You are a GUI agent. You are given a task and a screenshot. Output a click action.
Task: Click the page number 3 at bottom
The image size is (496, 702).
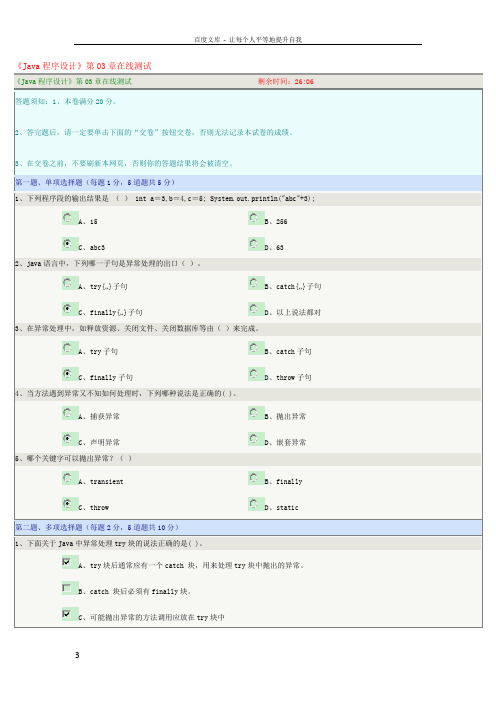point(77,655)
